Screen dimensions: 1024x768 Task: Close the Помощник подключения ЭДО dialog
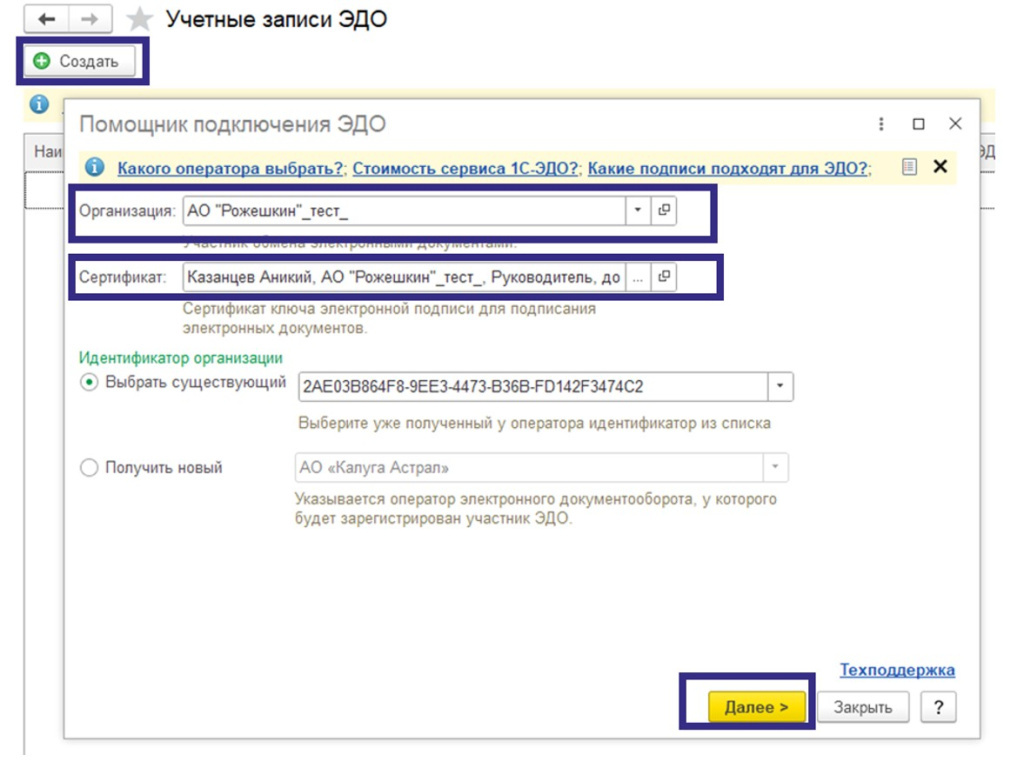pyautogui.click(x=955, y=123)
